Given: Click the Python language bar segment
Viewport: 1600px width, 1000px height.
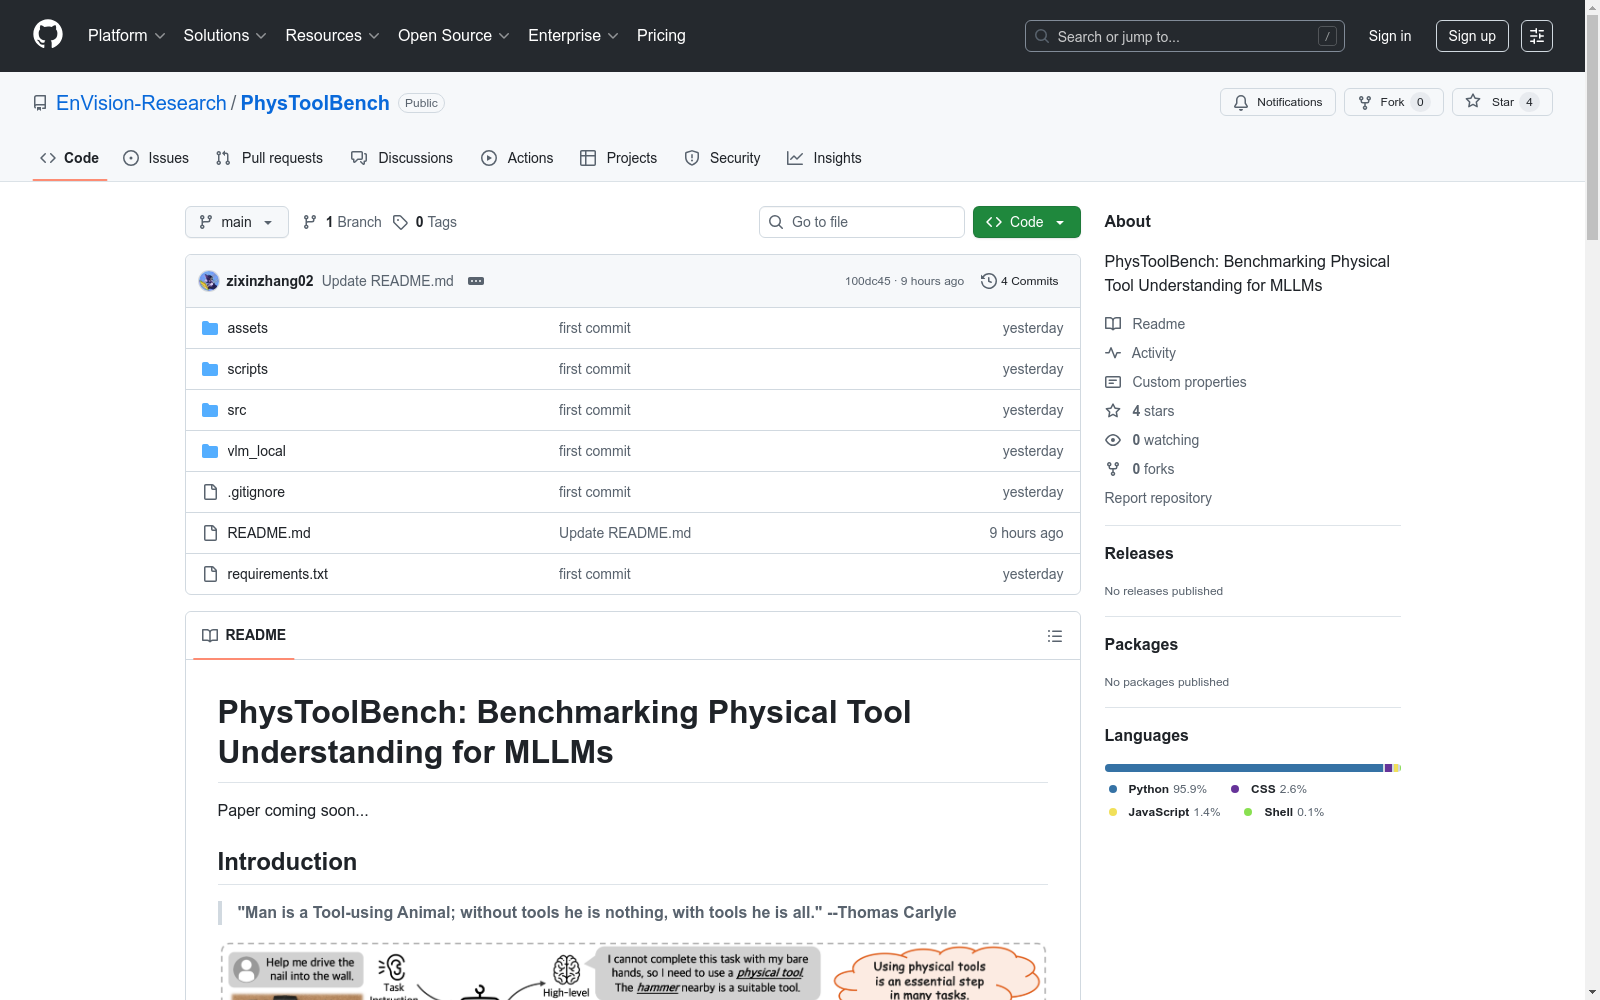Looking at the screenshot, I should click(1244, 768).
